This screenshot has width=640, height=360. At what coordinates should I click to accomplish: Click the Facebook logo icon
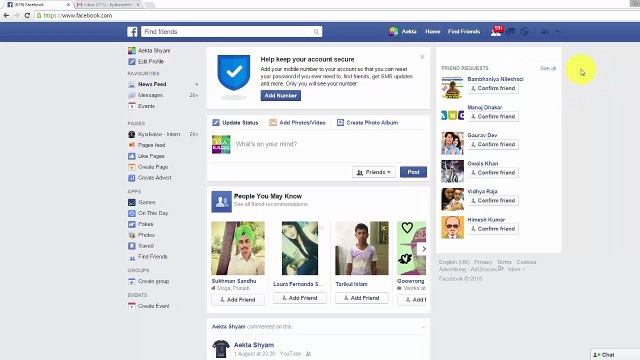pyautogui.click(x=132, y=31)
